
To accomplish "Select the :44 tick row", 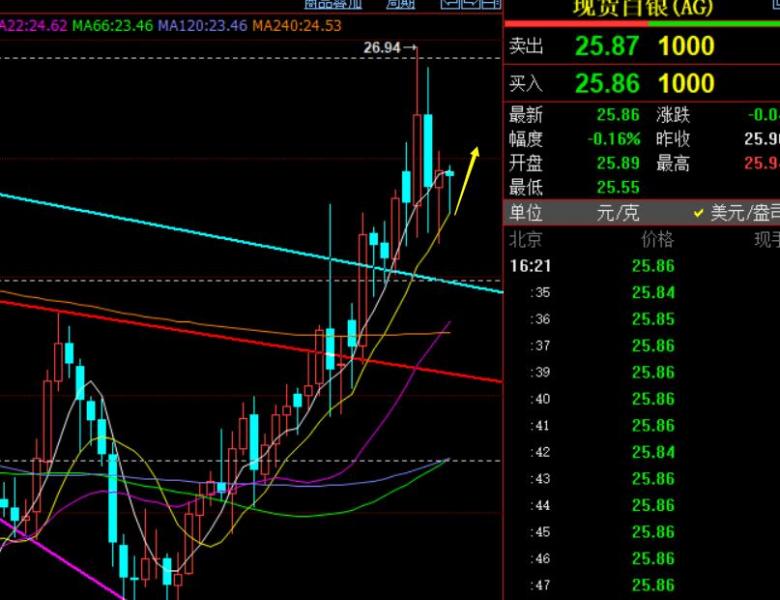I will click(x=642, y=505).
